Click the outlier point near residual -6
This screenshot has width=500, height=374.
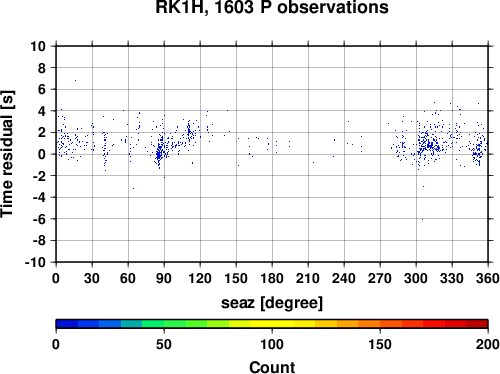coord(422,219)
